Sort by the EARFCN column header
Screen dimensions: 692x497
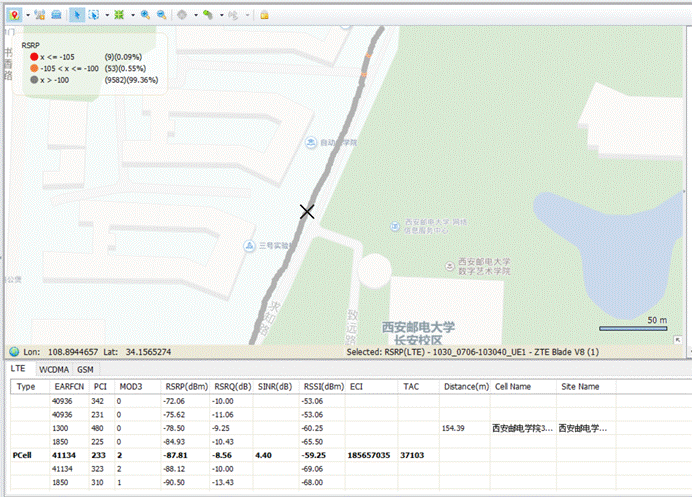[x=69, y=386]
